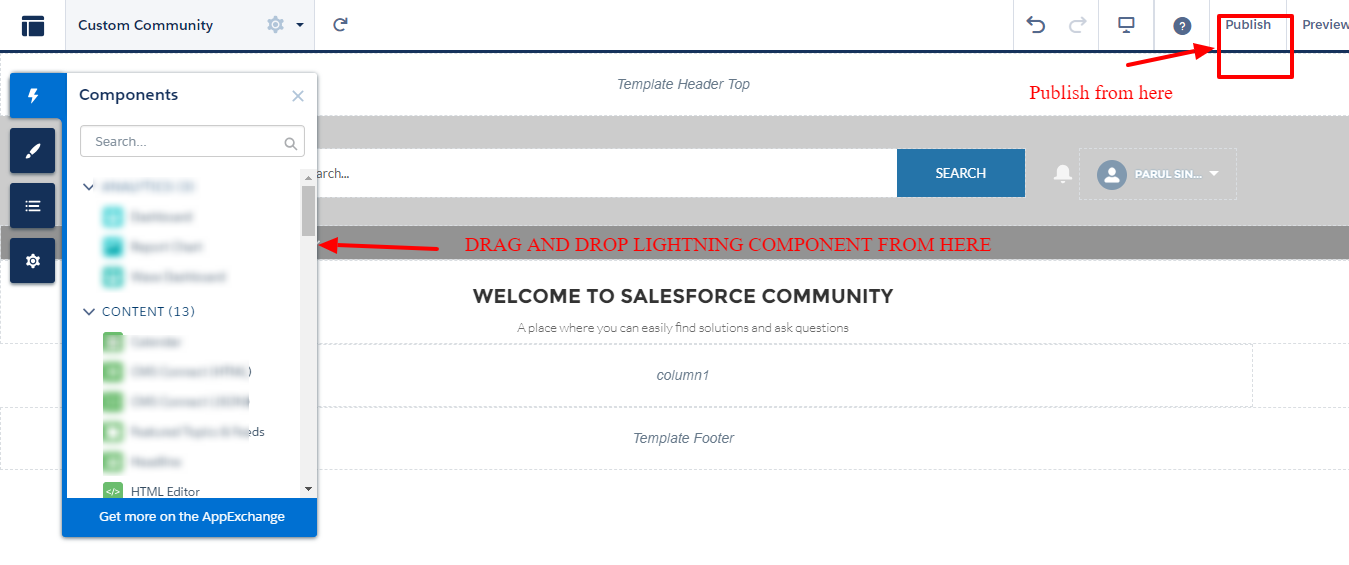
Task: Open the Page Structure list panel
Action: pos(33,206)
